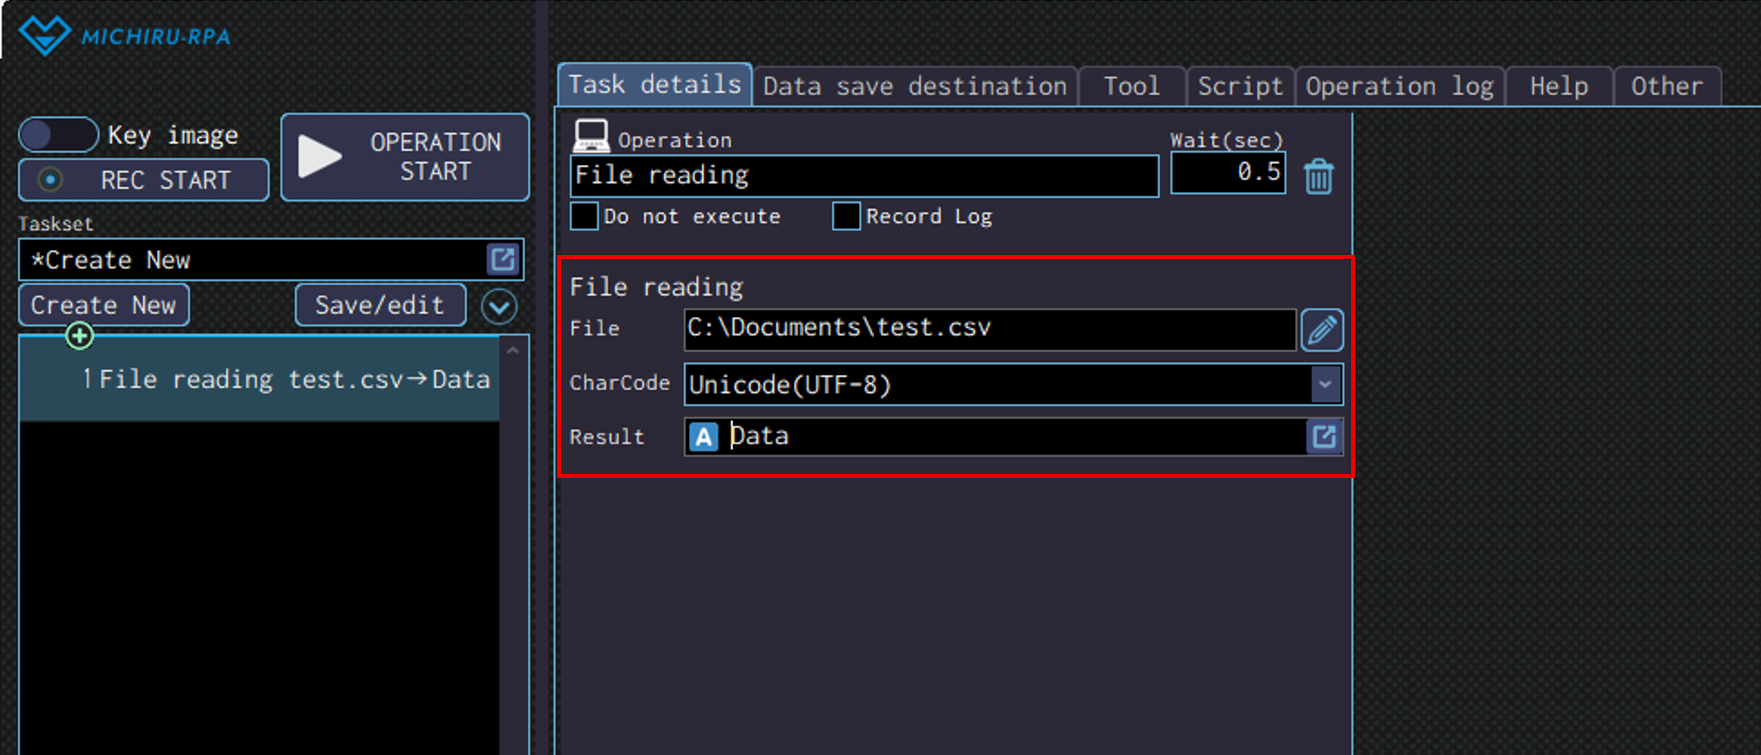Open the CharCode dropdown
This screenshot has width=1761, height=755.
[1324, 384]
